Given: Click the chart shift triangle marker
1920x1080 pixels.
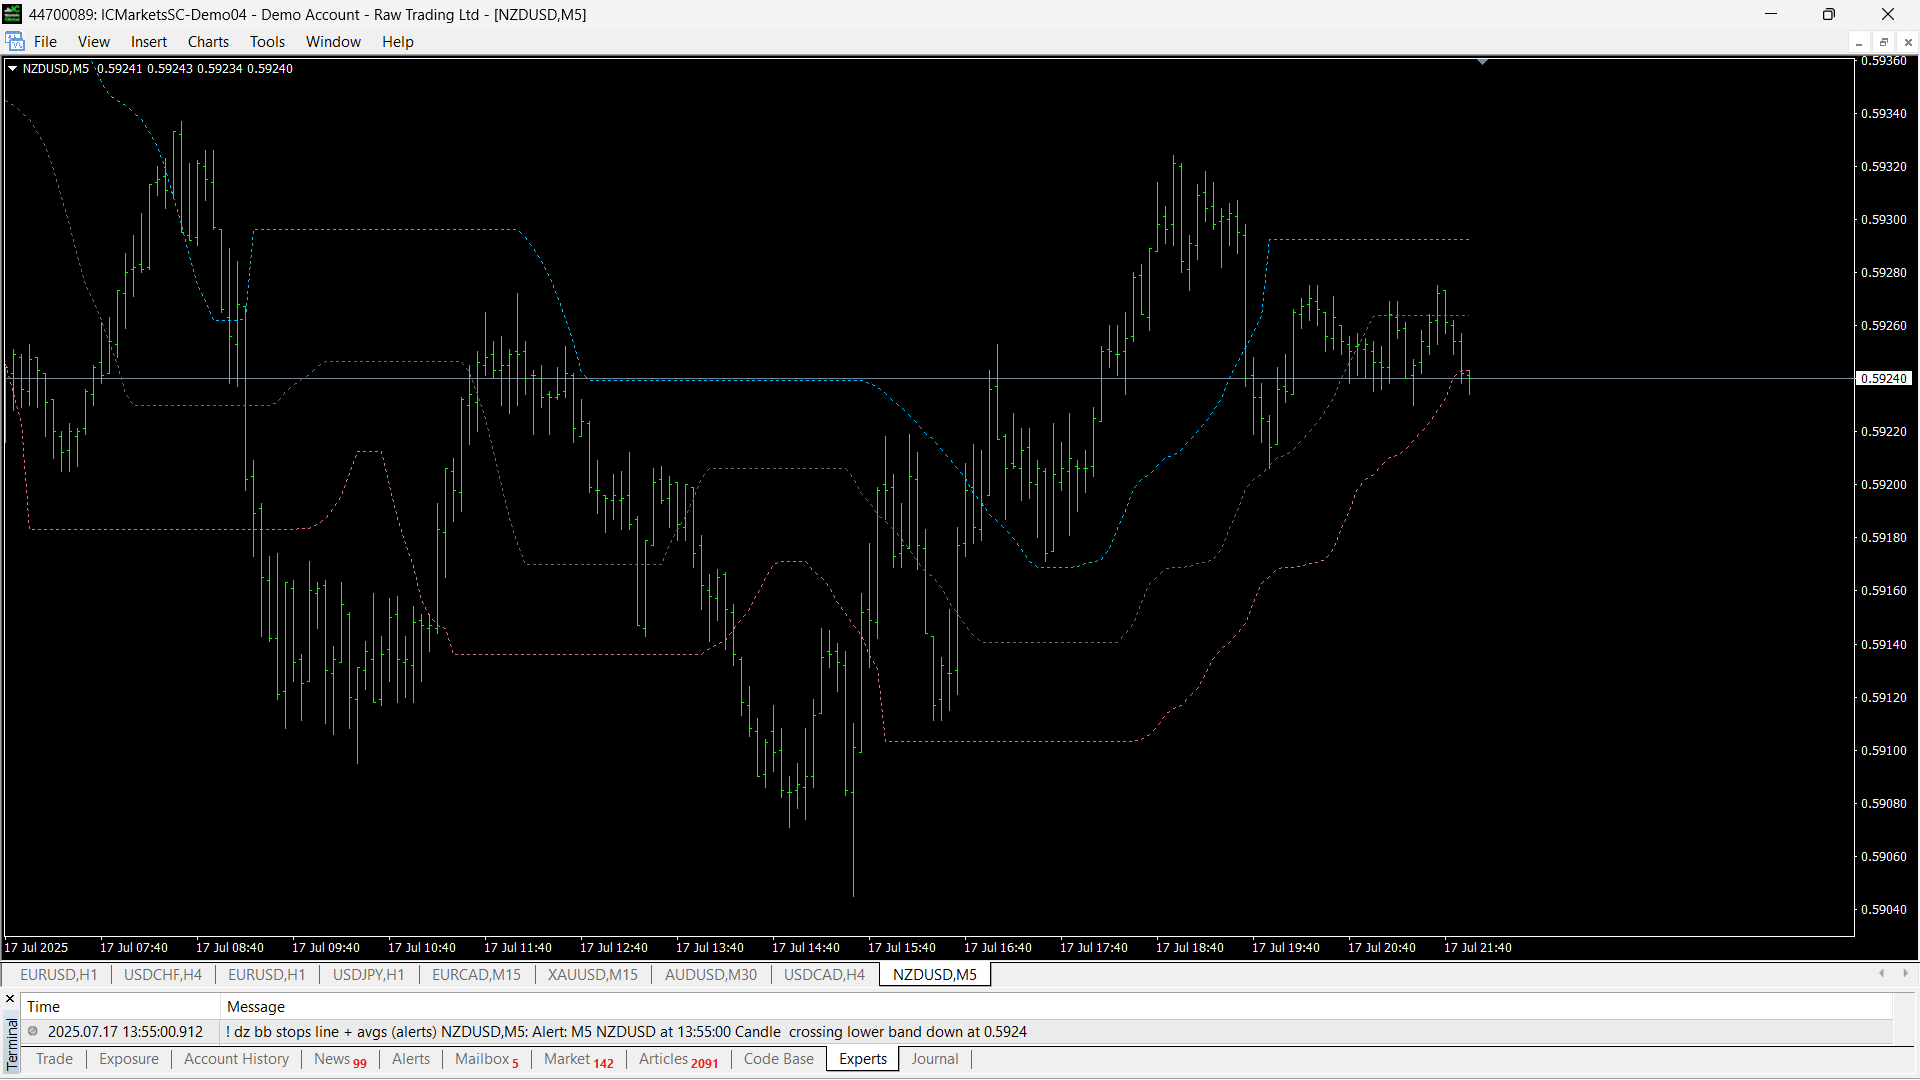Looking at the screenshot, I should tap(1482, 62).
